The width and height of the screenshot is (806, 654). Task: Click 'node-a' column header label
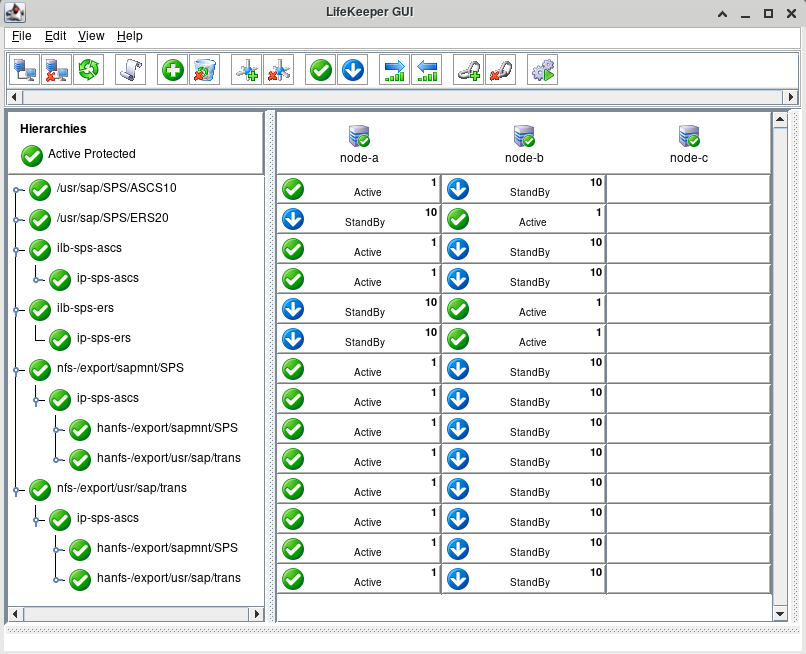tap(359, 158)
